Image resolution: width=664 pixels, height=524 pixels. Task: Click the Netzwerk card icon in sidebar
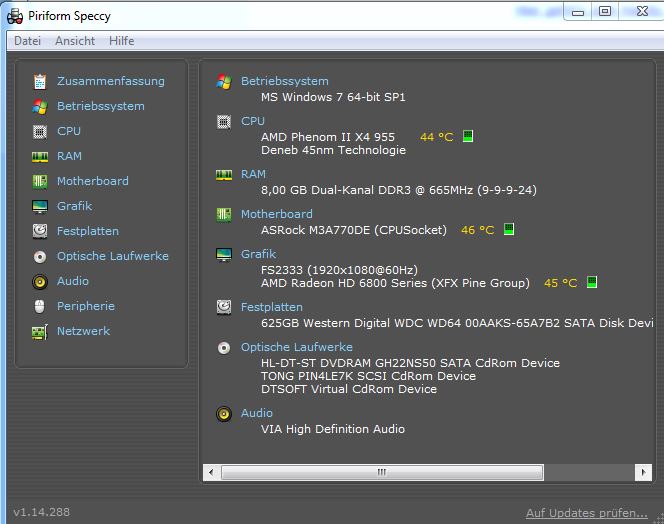click(x=40, y=332)
